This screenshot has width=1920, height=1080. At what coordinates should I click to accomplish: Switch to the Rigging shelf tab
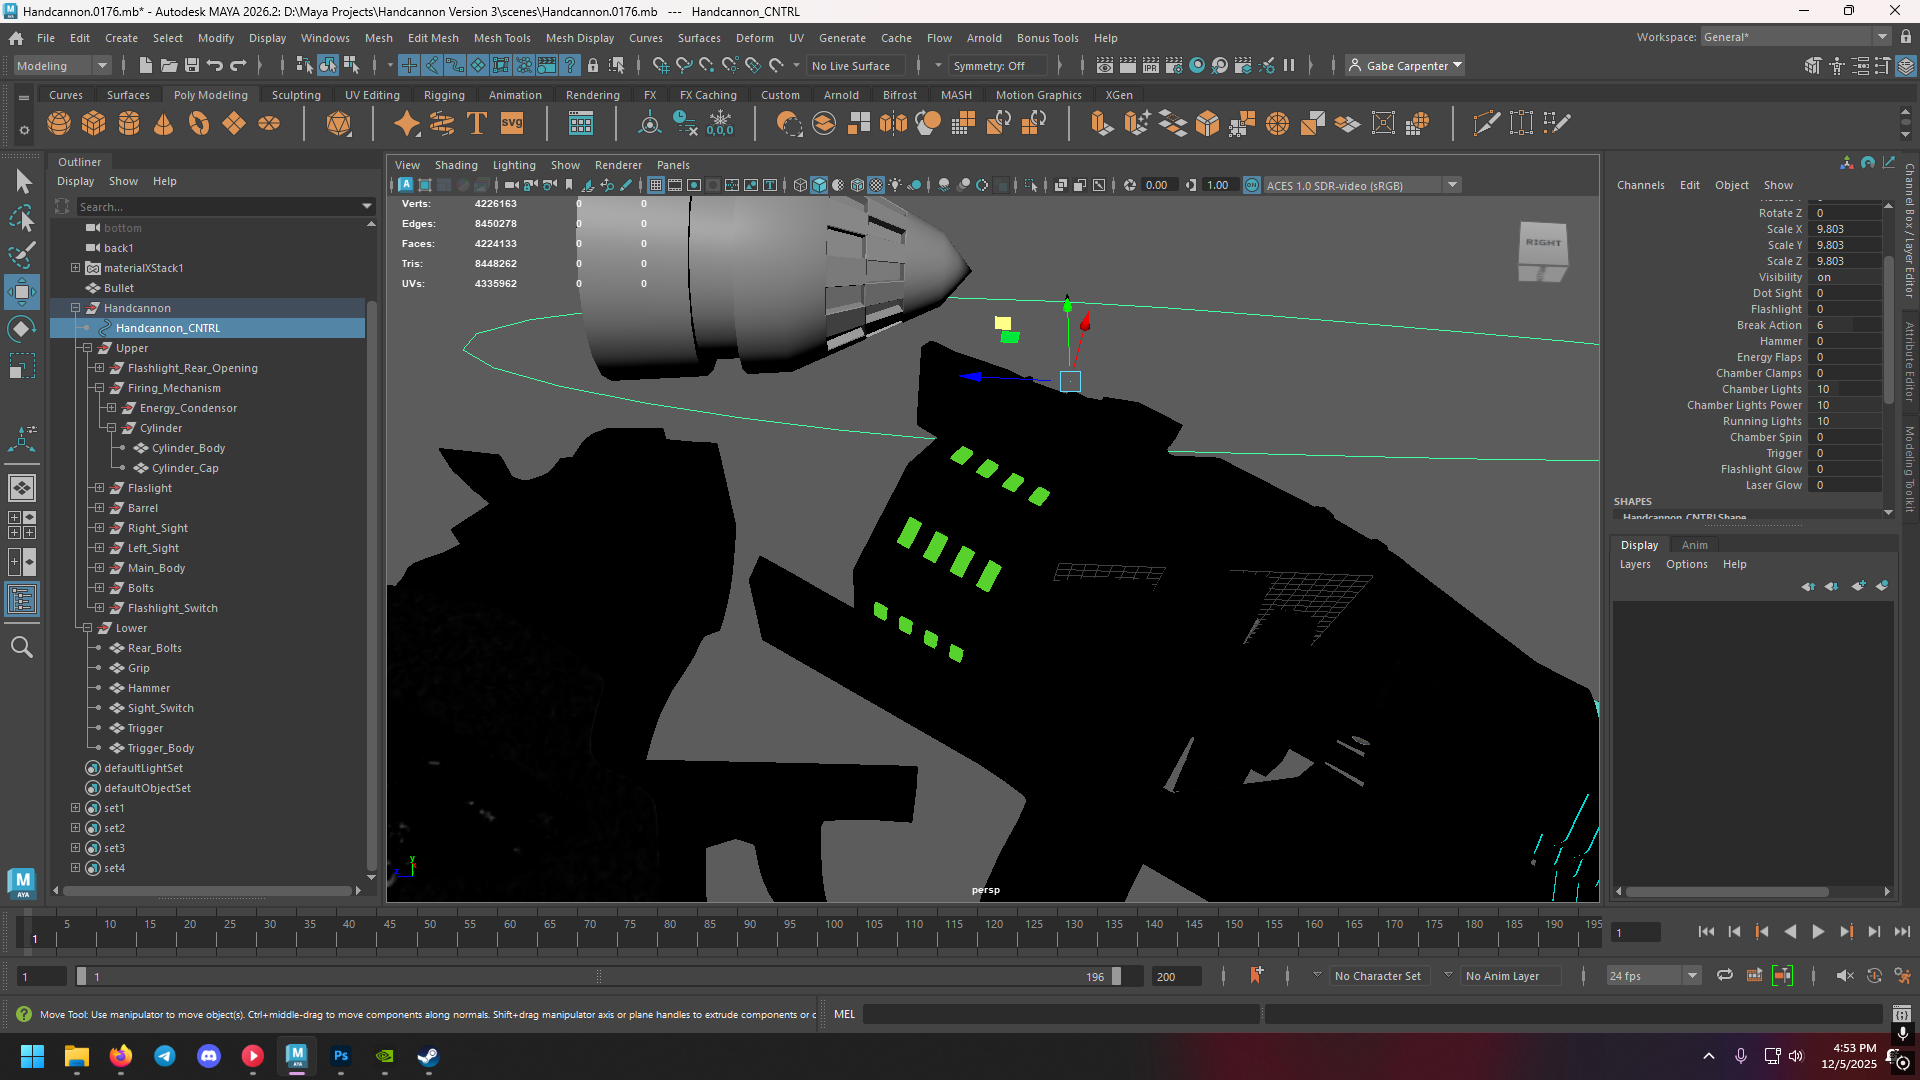(444, 95)
